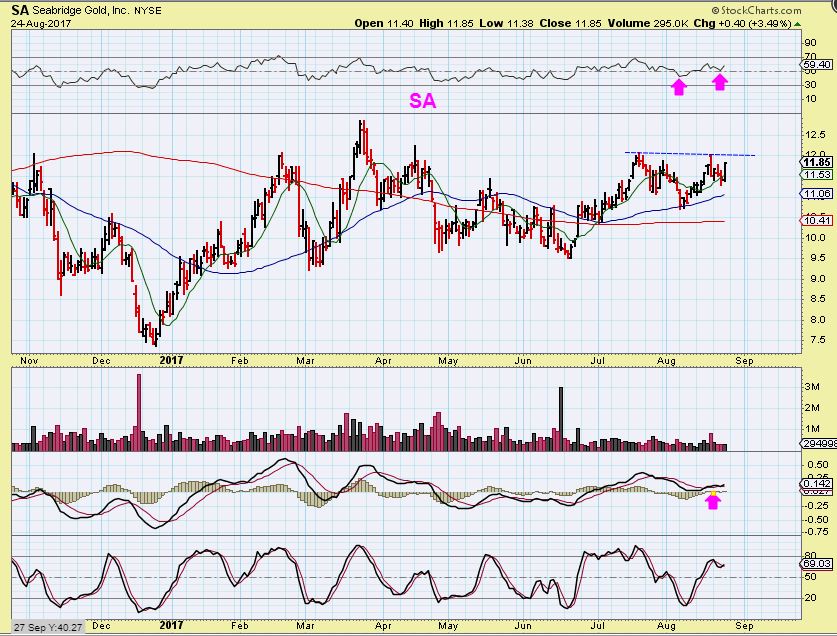This screenshot has width=837, height=636.
Task: Select the 10 label on RSI axis
Action: (x=811, y=98)
